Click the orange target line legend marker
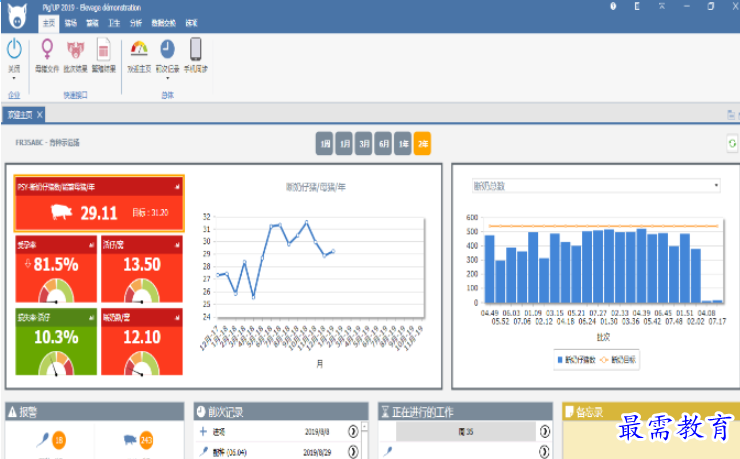Image resolution: width=740 pixels, height=459 pixels. pos(604,360)
